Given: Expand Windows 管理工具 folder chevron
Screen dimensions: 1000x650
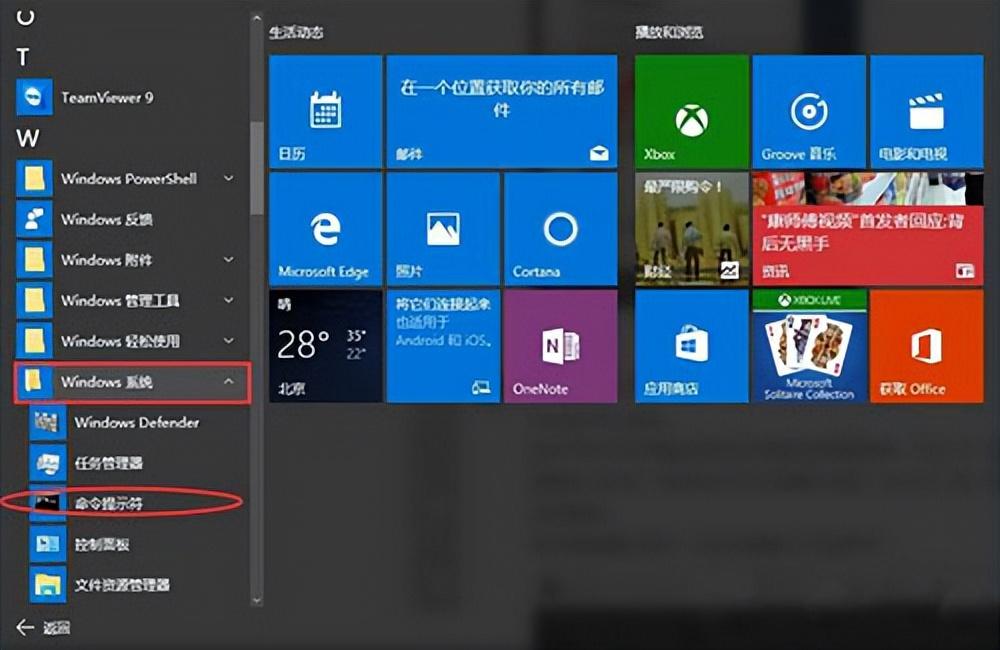Looking at the screenshot, I should click(x=228, y=300).
